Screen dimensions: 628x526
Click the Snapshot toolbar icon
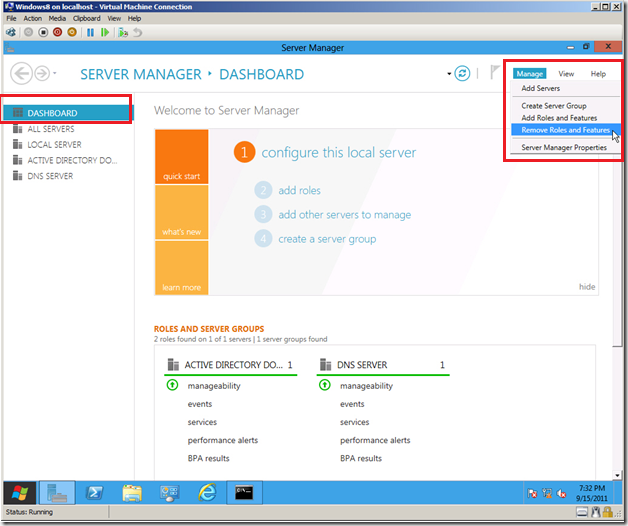[x=123, y=32]
